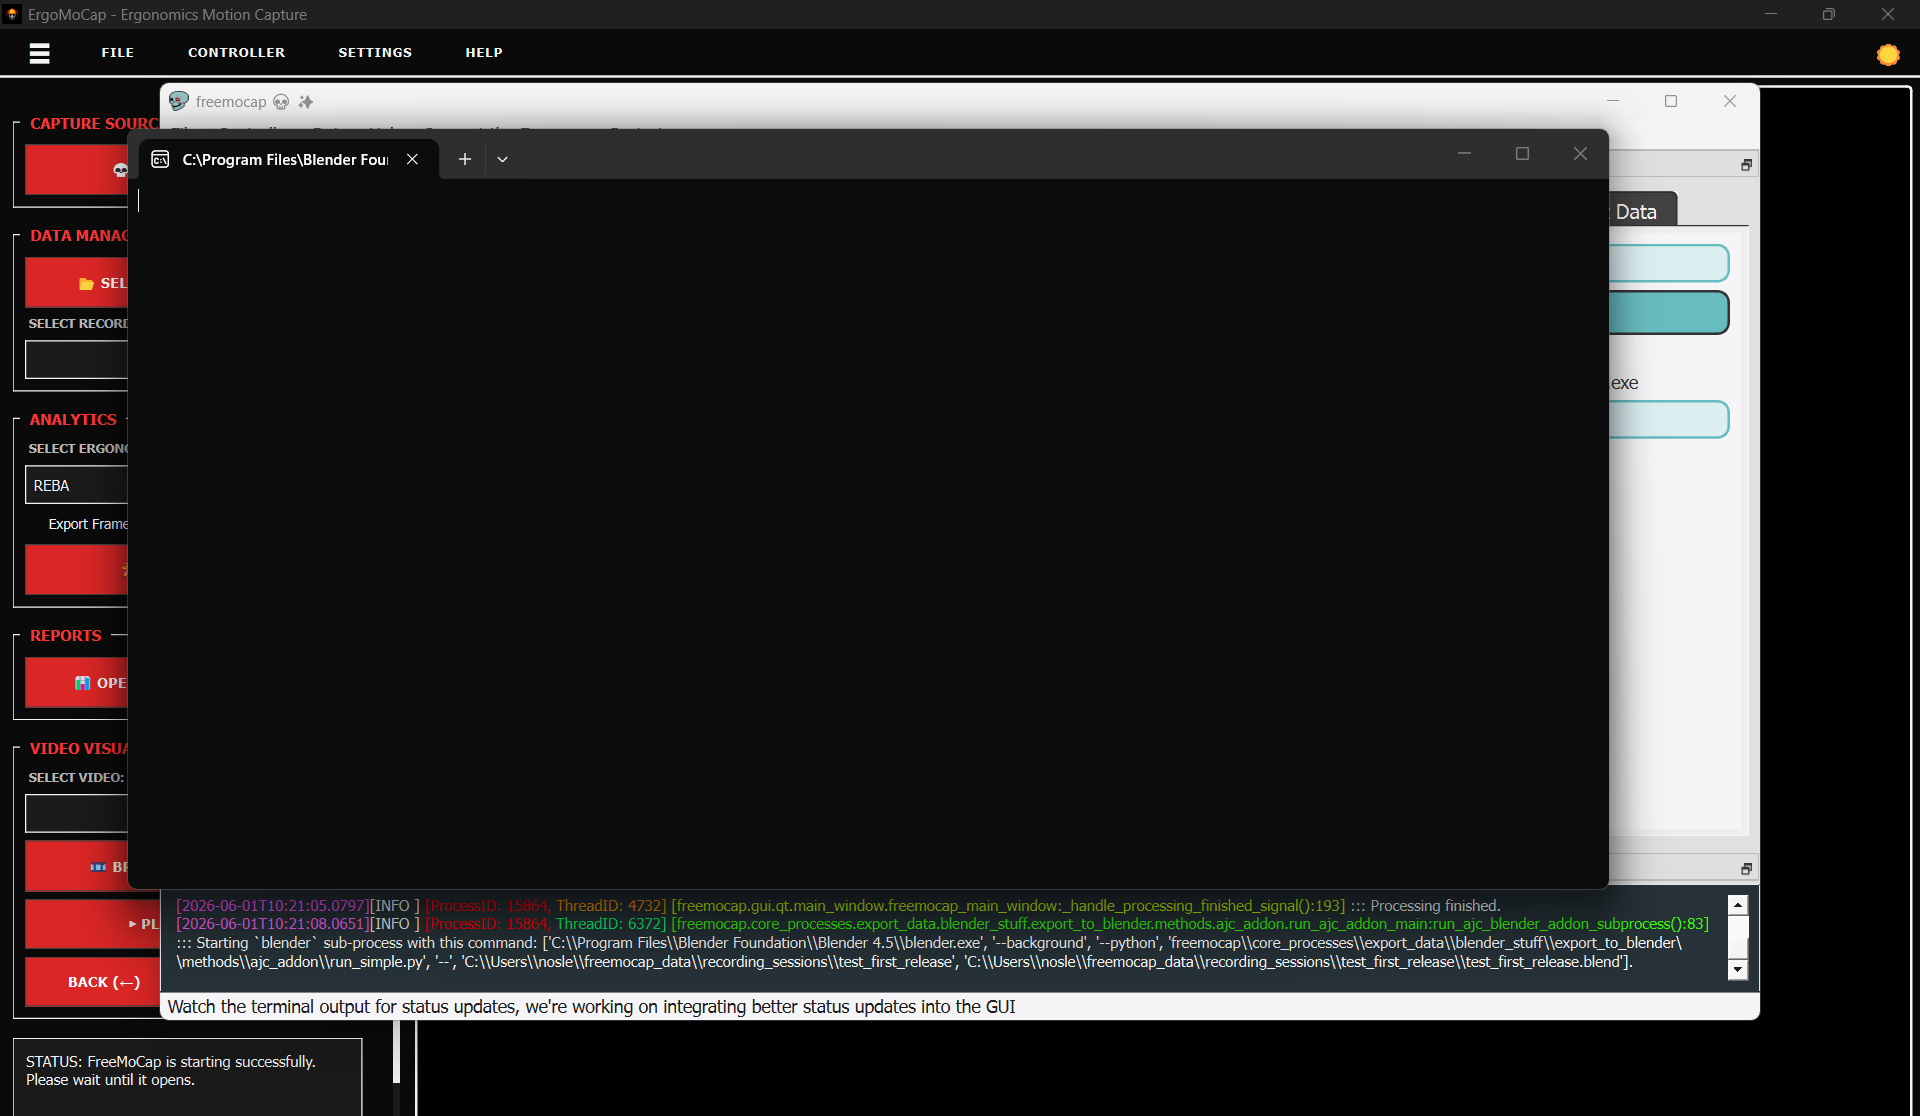Minimize the ErgoMoCap main window

[x=1771, y=14]
